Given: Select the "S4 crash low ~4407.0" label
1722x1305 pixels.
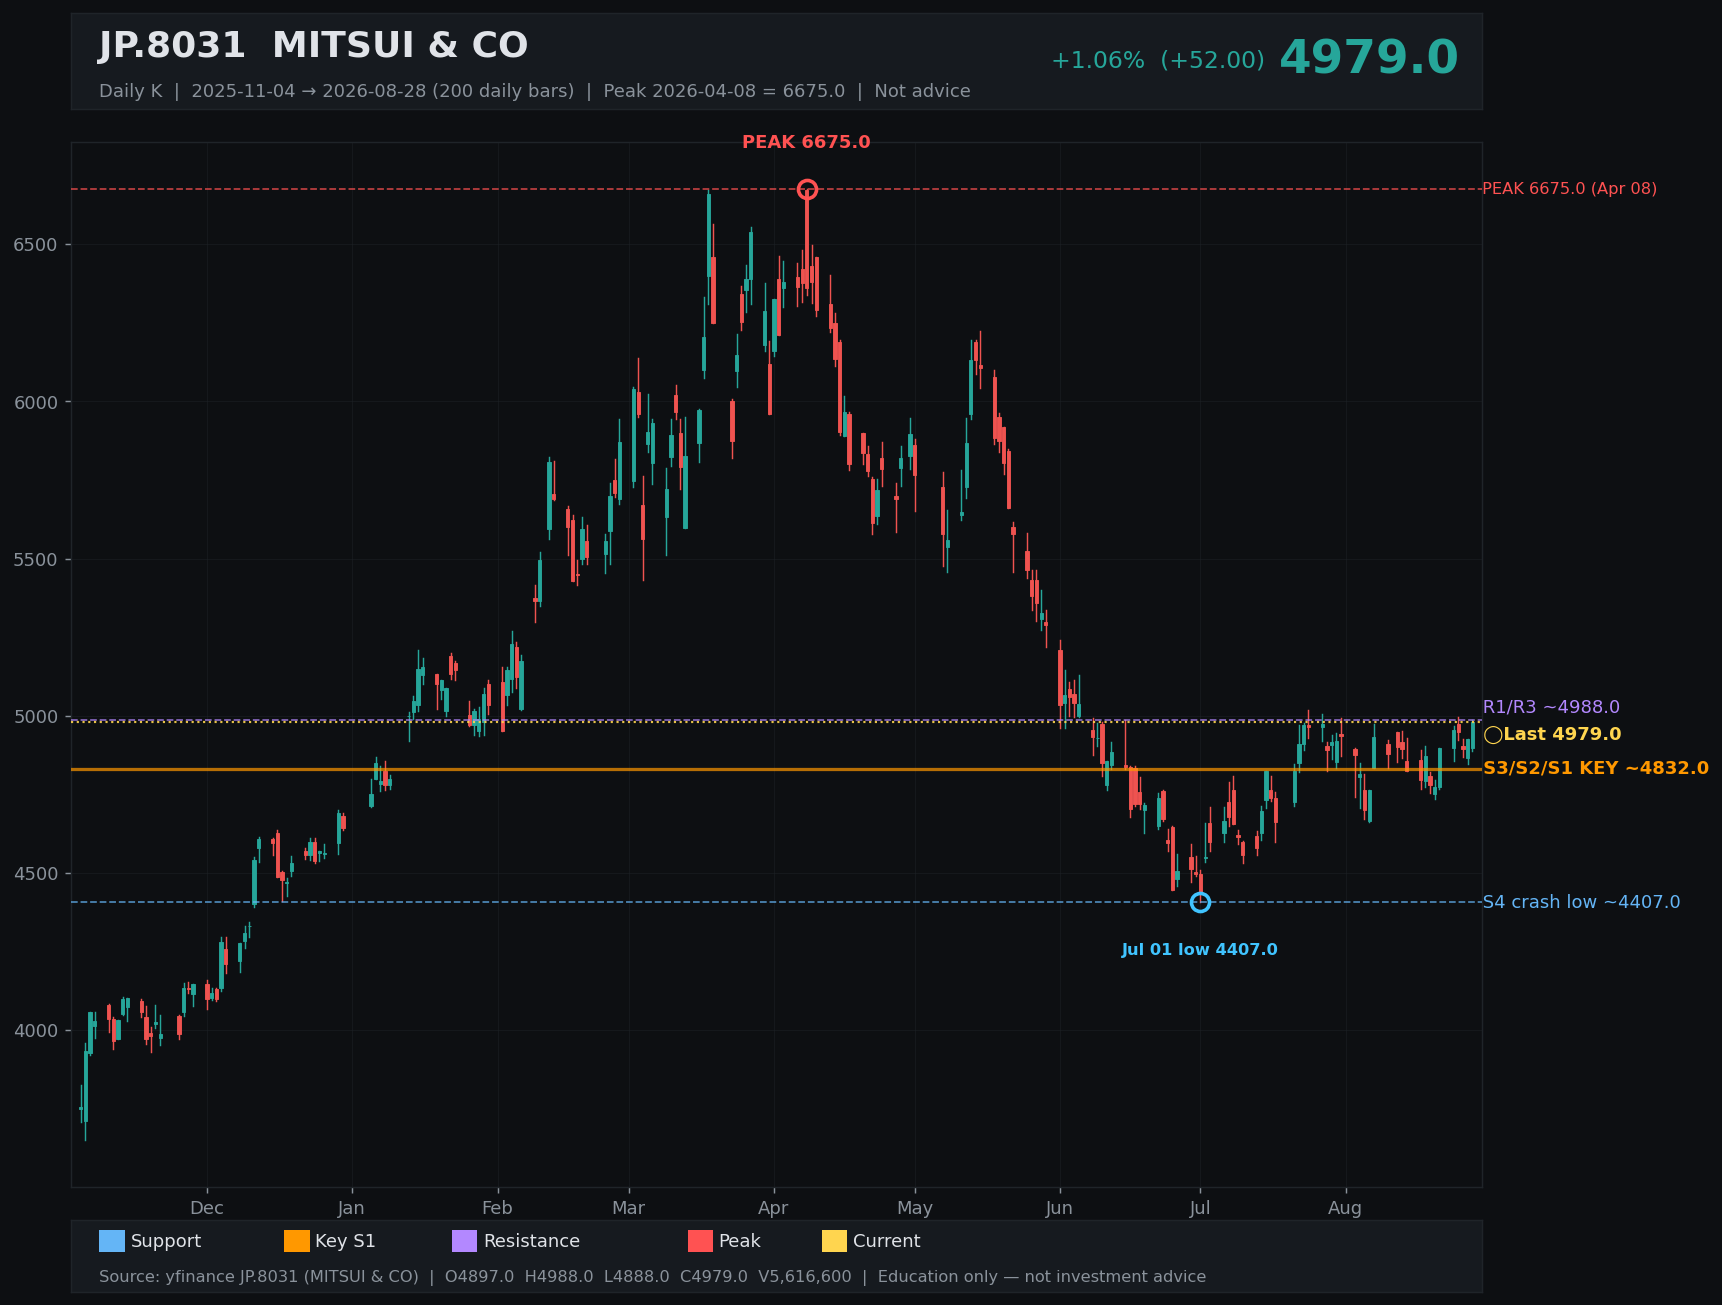Looking at the screenshot, I should pyautogui.click(x=1581, y=902).
